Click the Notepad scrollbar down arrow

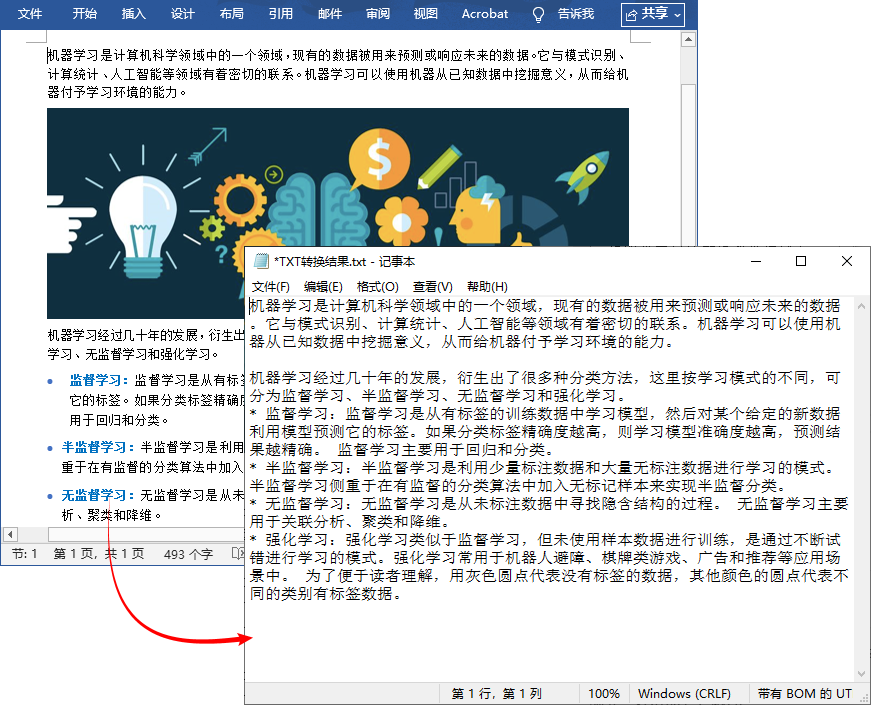click(862, 672)
